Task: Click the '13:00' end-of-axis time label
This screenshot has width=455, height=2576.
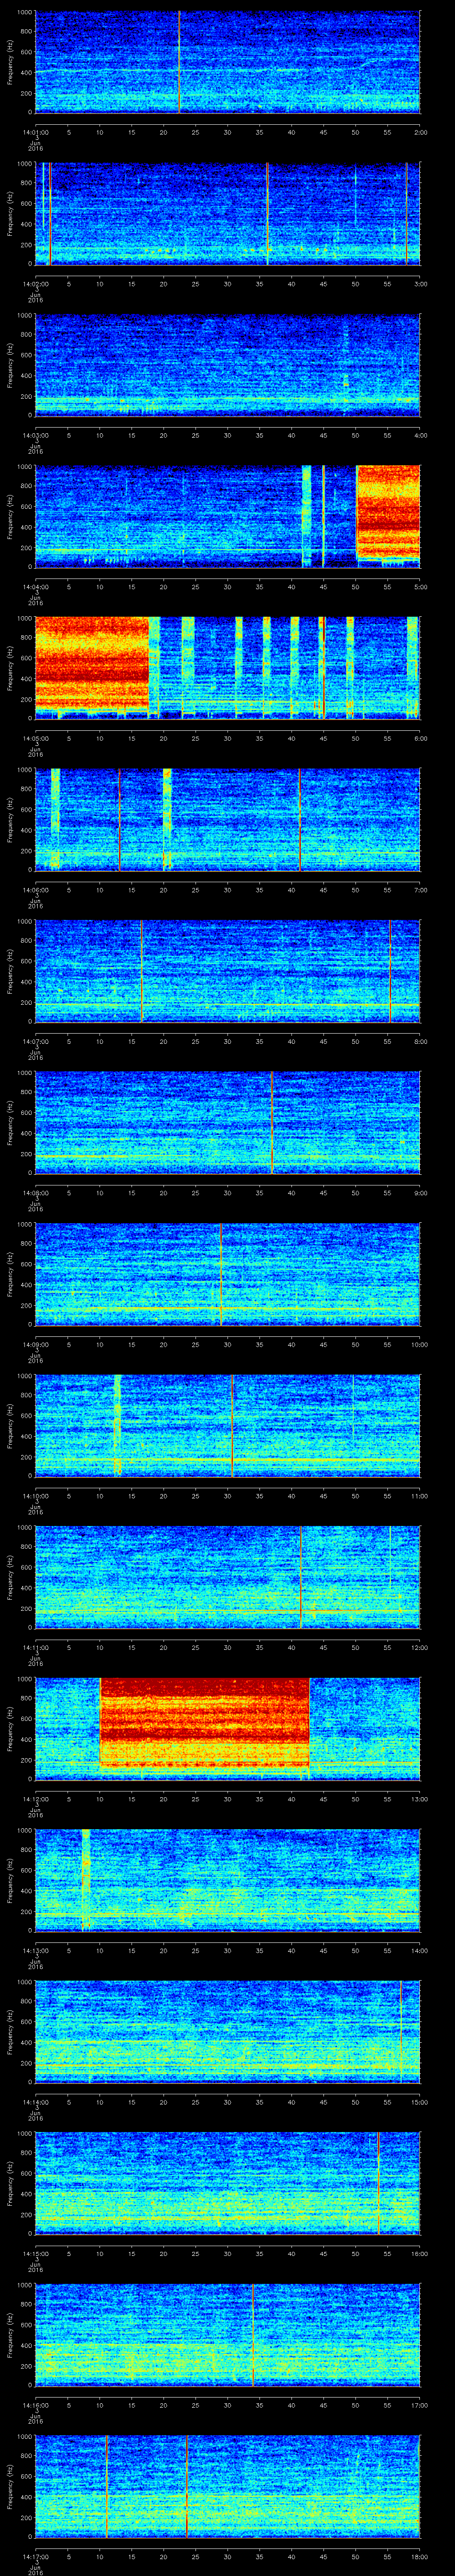Action: [x=420, y=1798]
